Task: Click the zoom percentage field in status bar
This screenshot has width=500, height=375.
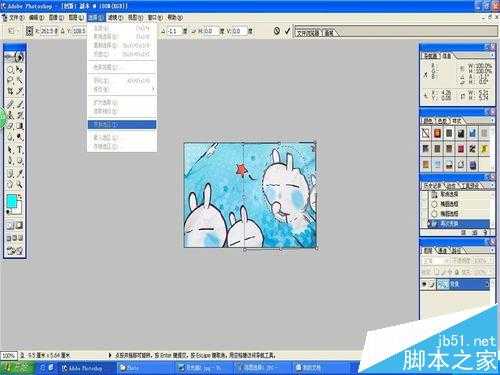Action: pyautogui.click(x=8, y=355)
